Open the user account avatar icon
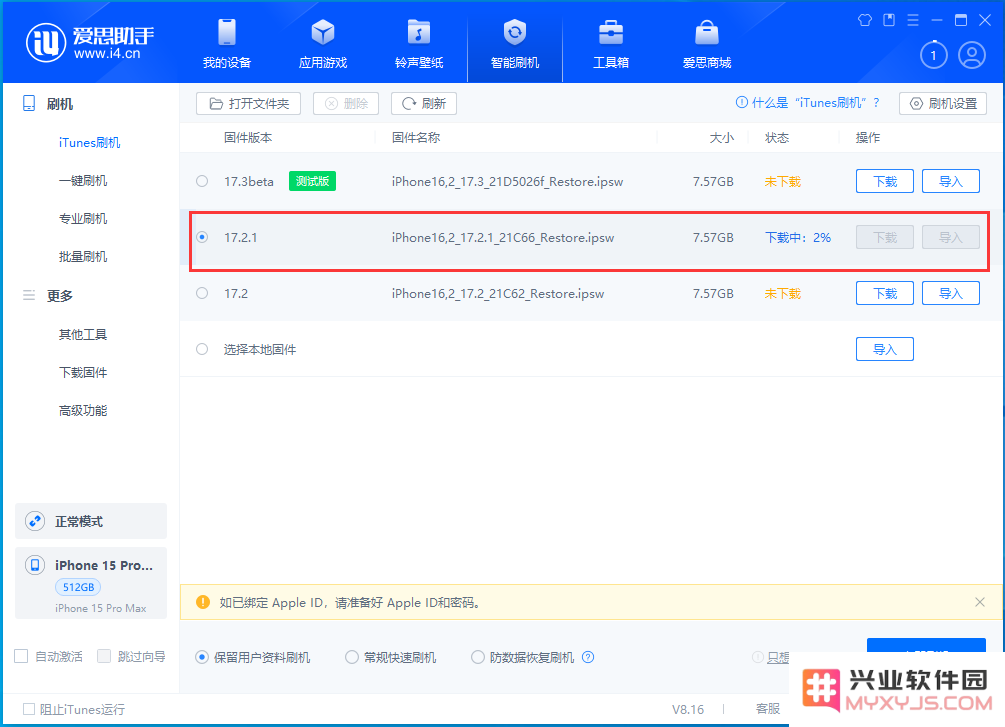 pyautogui.click(x=972, y=55)
